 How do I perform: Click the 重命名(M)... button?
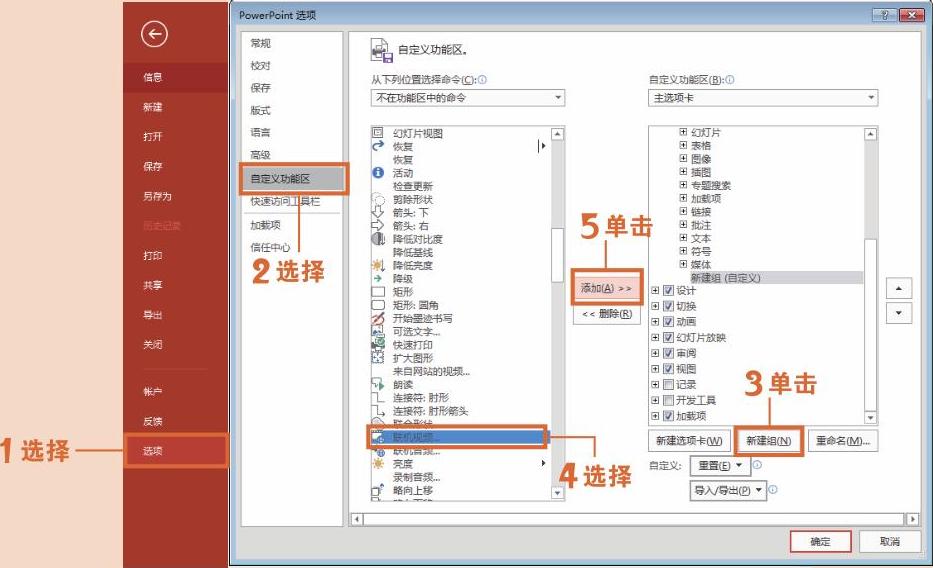[x=843, y=441]
